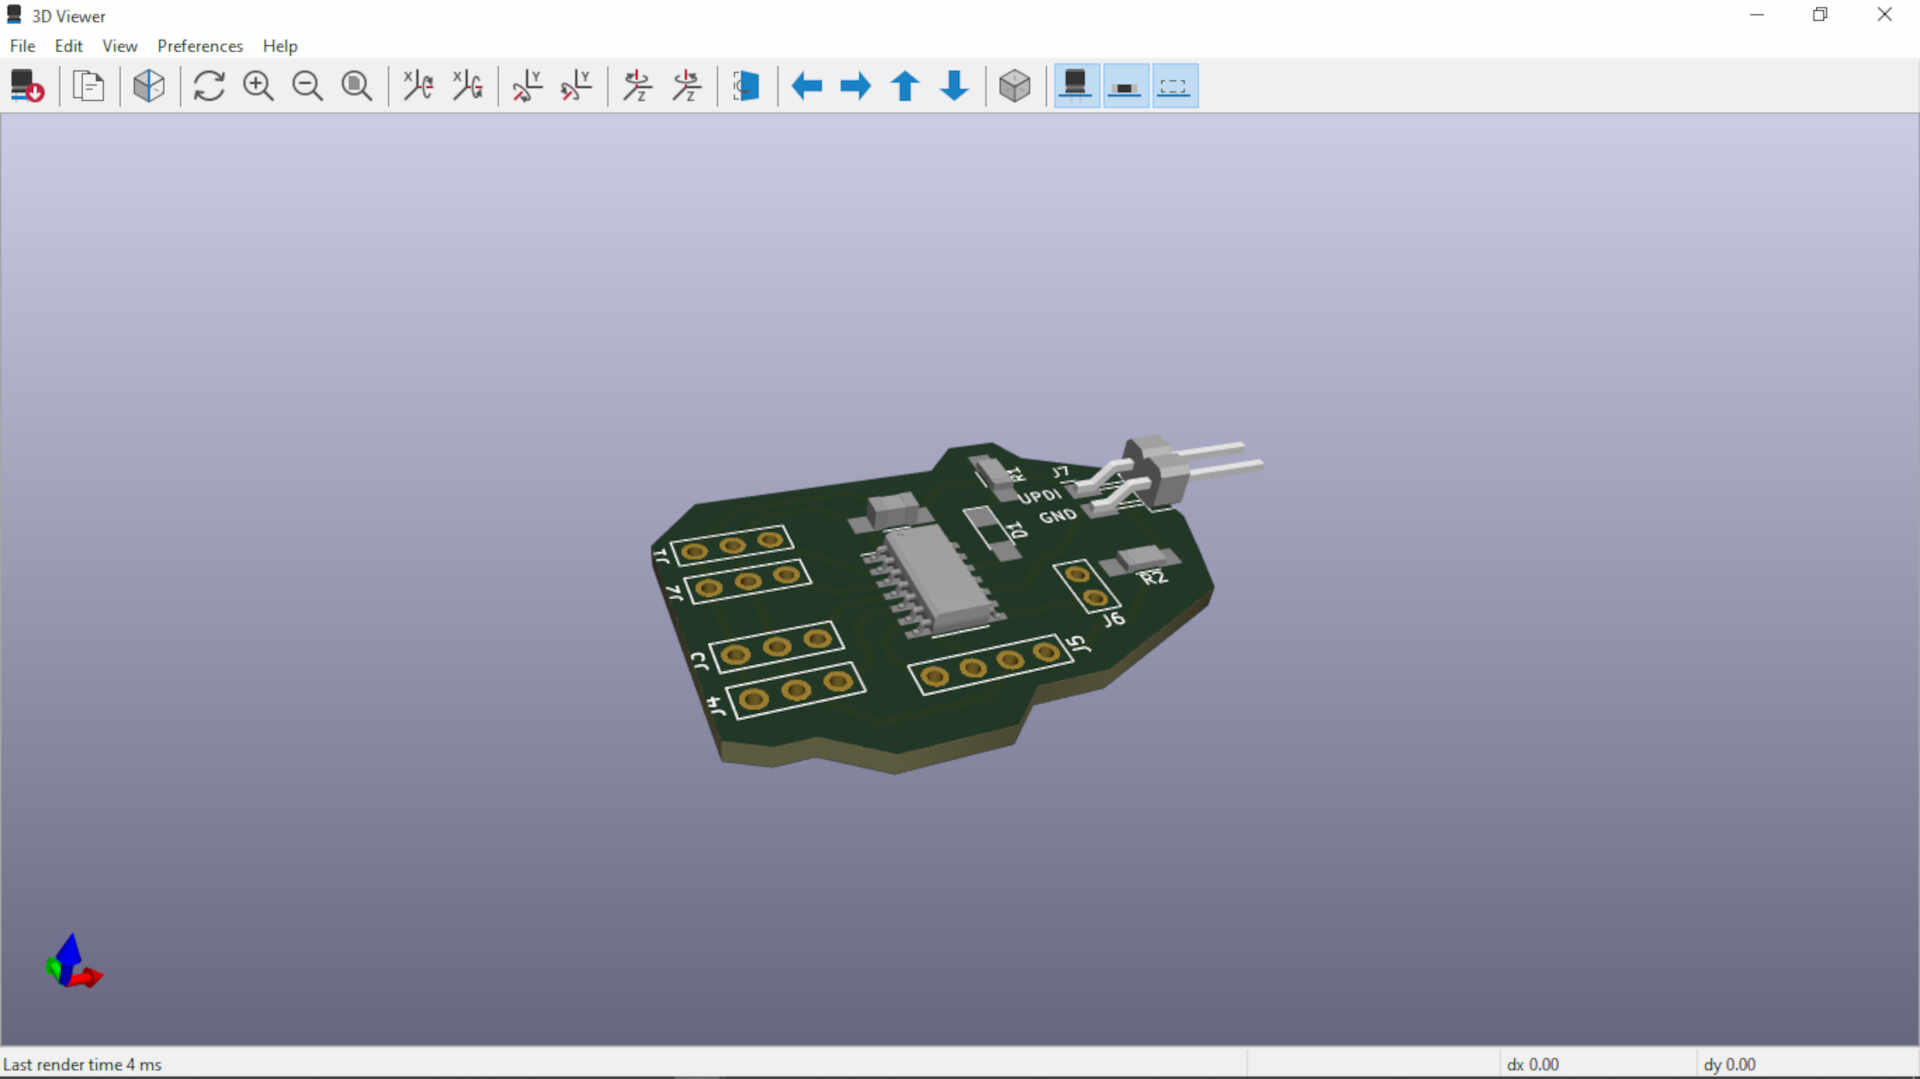Image resolution: width=1920 pixels, height=1079 pixels.
Task: Reload the board in 3D viewer
Action: (27, 86)
